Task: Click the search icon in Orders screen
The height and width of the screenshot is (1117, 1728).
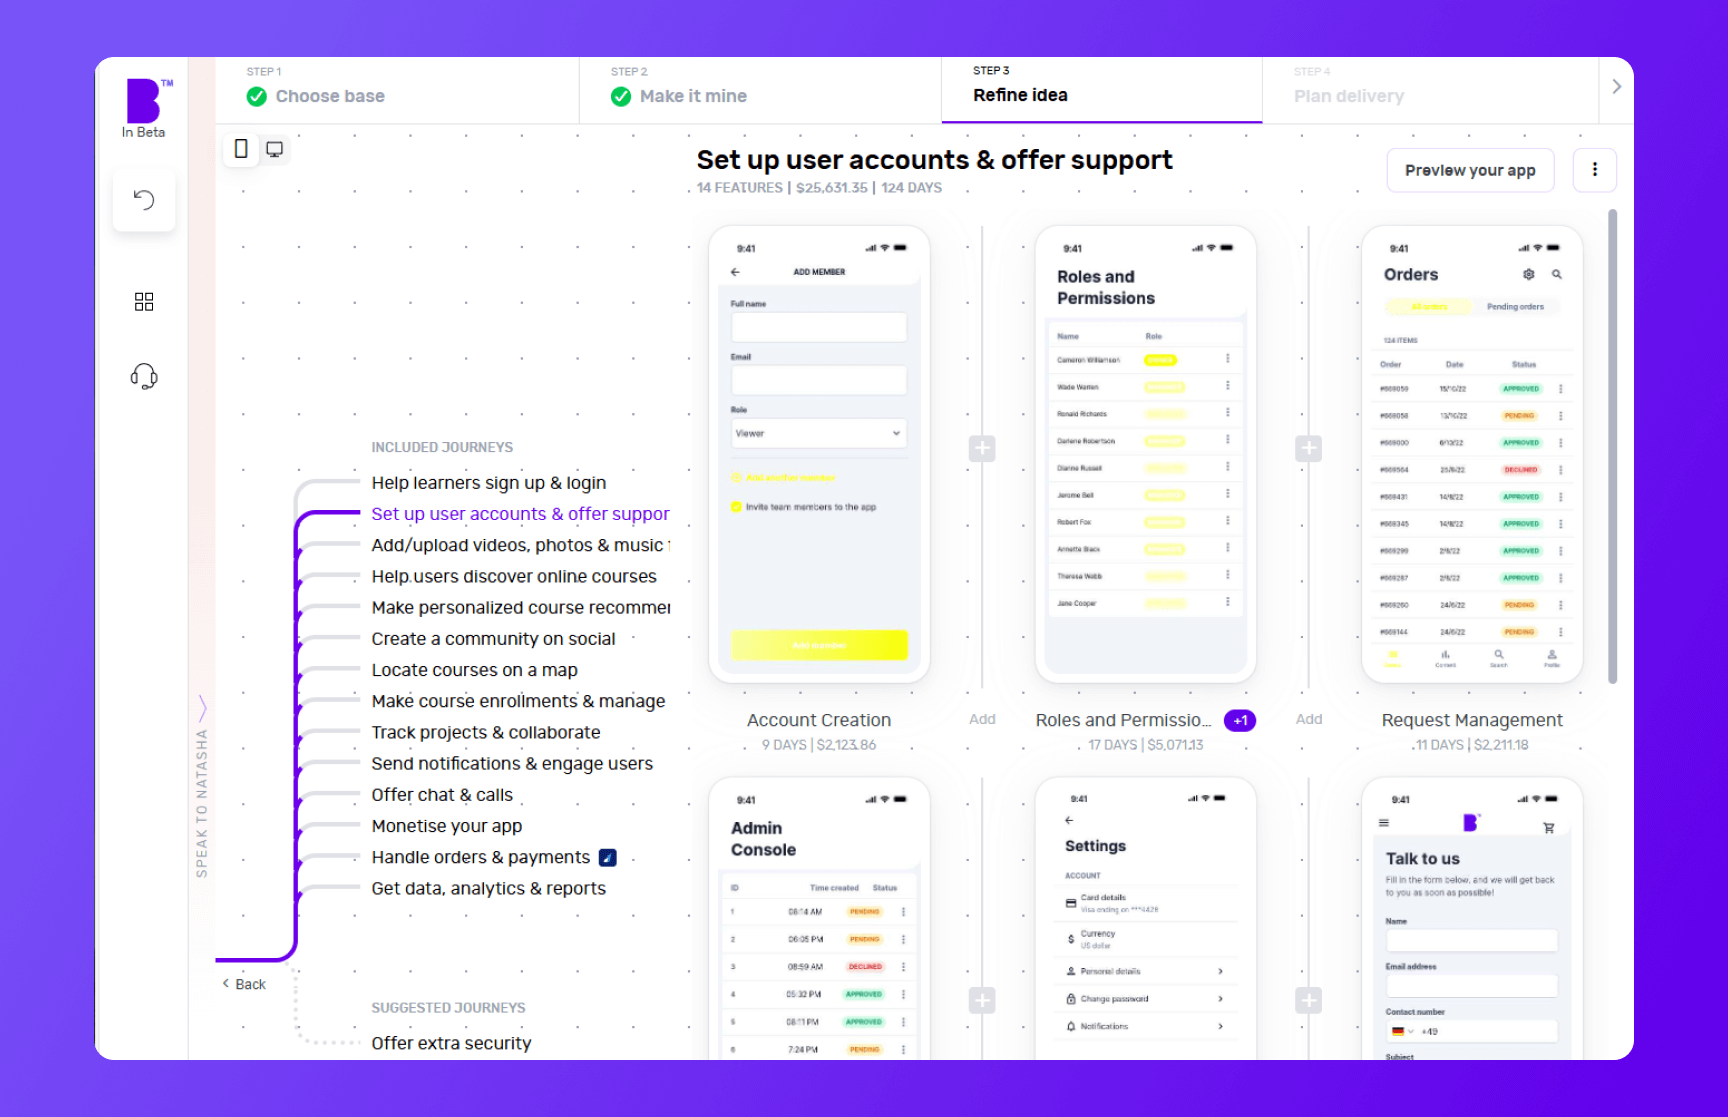Action: pos(1556,274)
